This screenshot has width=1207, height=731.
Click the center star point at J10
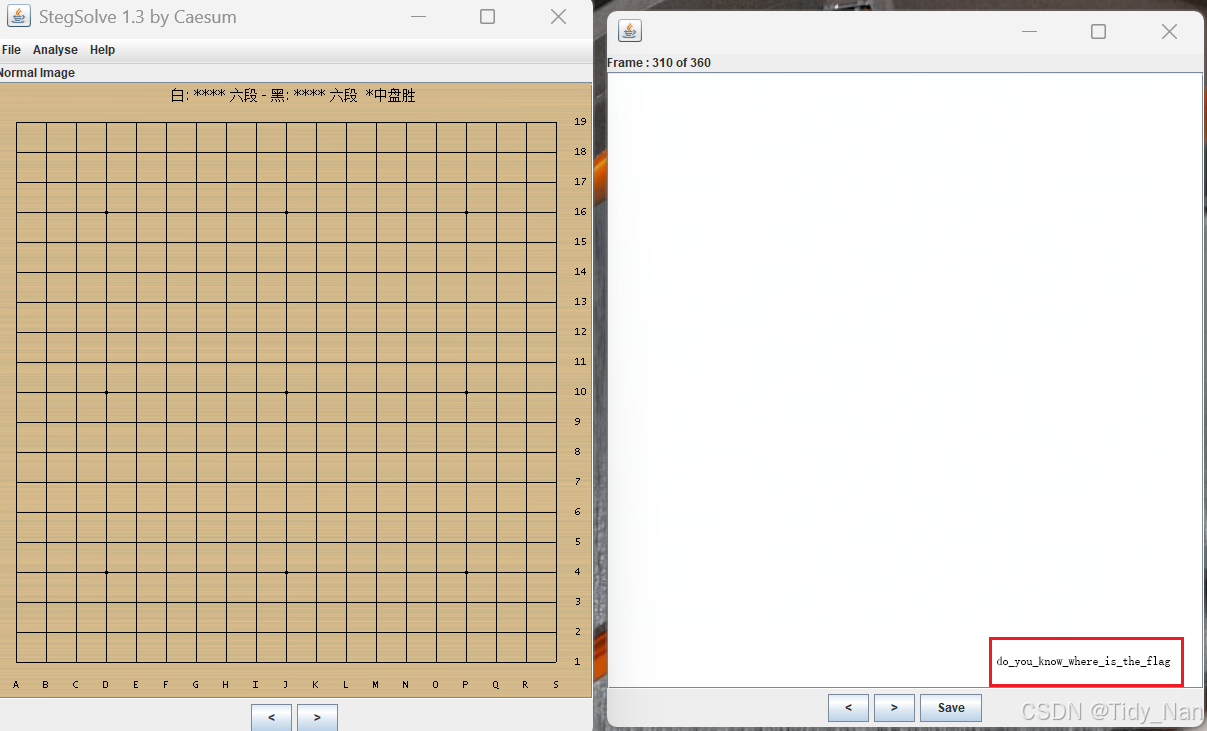point(286,392)
